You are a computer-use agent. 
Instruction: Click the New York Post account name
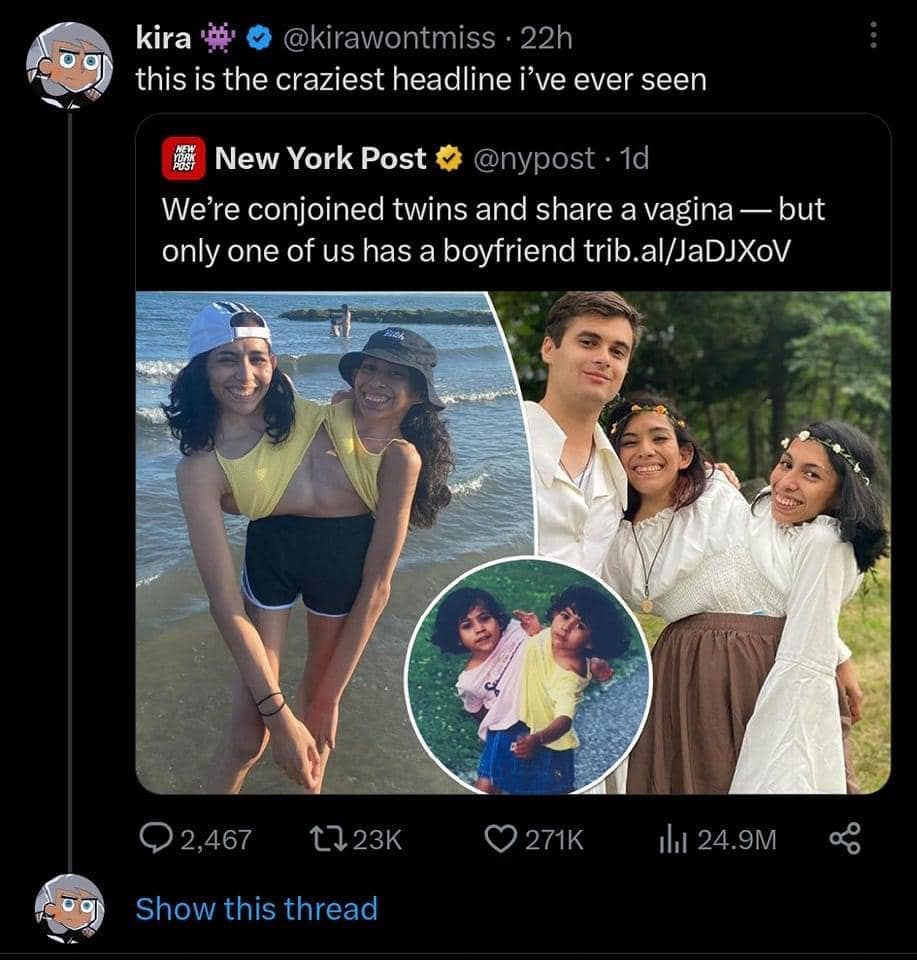click(x=321, y=158)
